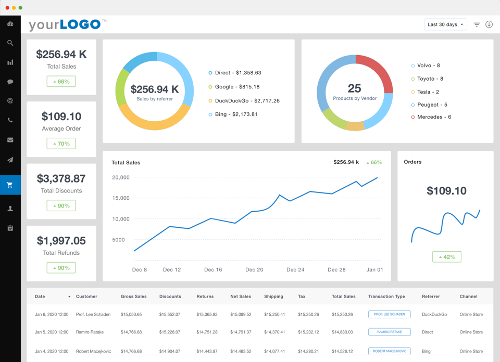Click the Customer column header
Screen dimensions: 500x362
[x=86, y=296]
